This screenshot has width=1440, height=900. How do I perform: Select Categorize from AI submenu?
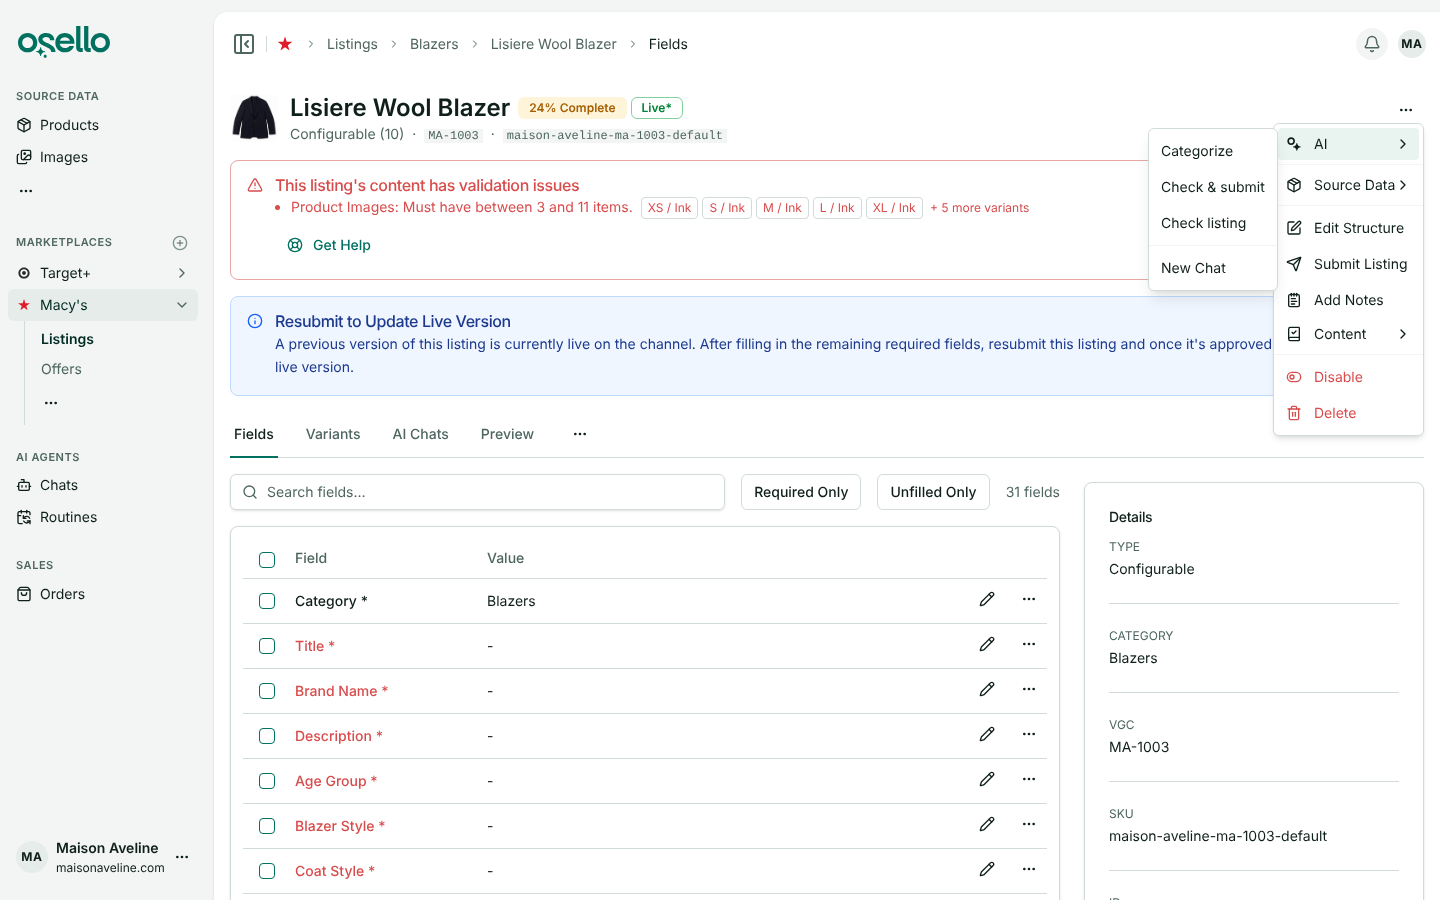1212,151
